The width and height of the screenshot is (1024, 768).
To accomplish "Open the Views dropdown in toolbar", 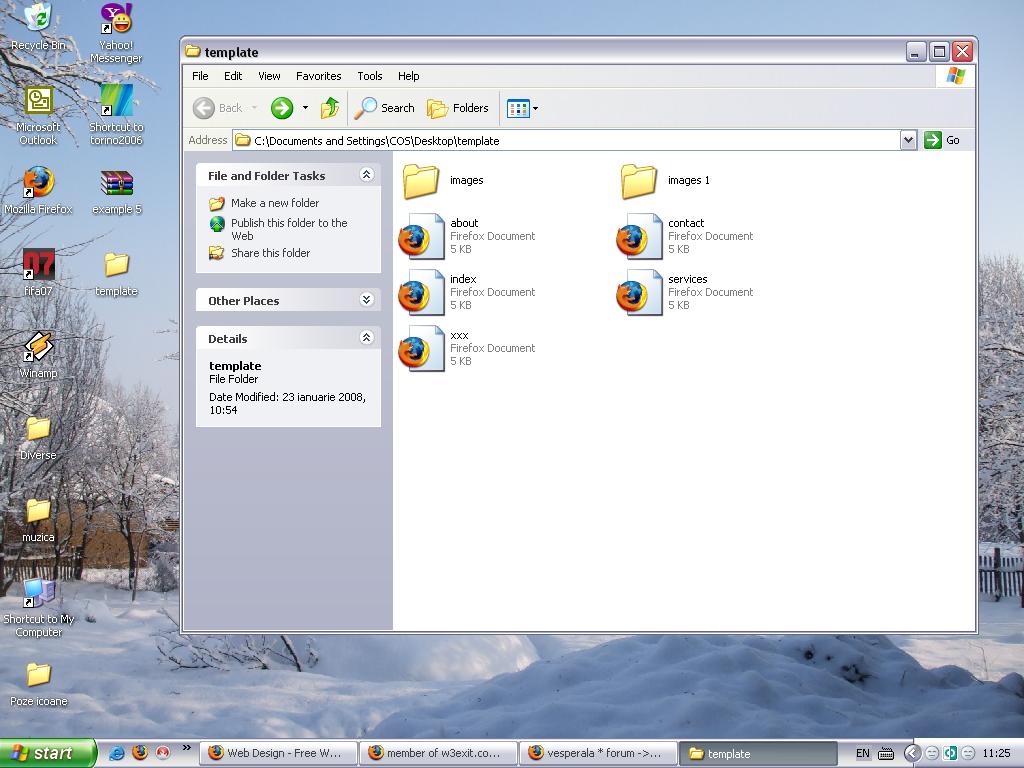I will [522, 108].
